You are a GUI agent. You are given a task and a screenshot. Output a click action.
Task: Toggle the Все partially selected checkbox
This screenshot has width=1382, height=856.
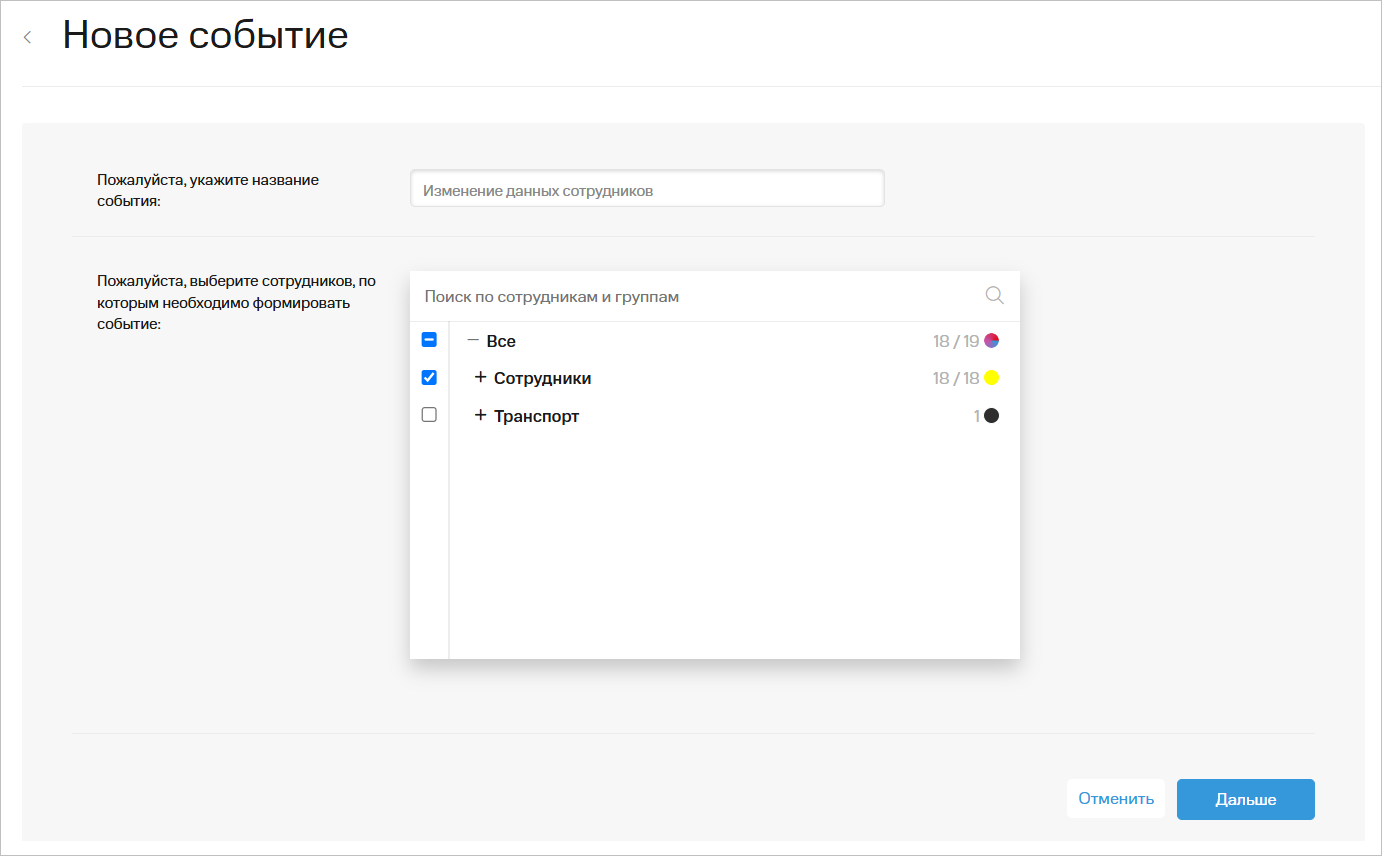pyautogui.click(x=429, y=340)
